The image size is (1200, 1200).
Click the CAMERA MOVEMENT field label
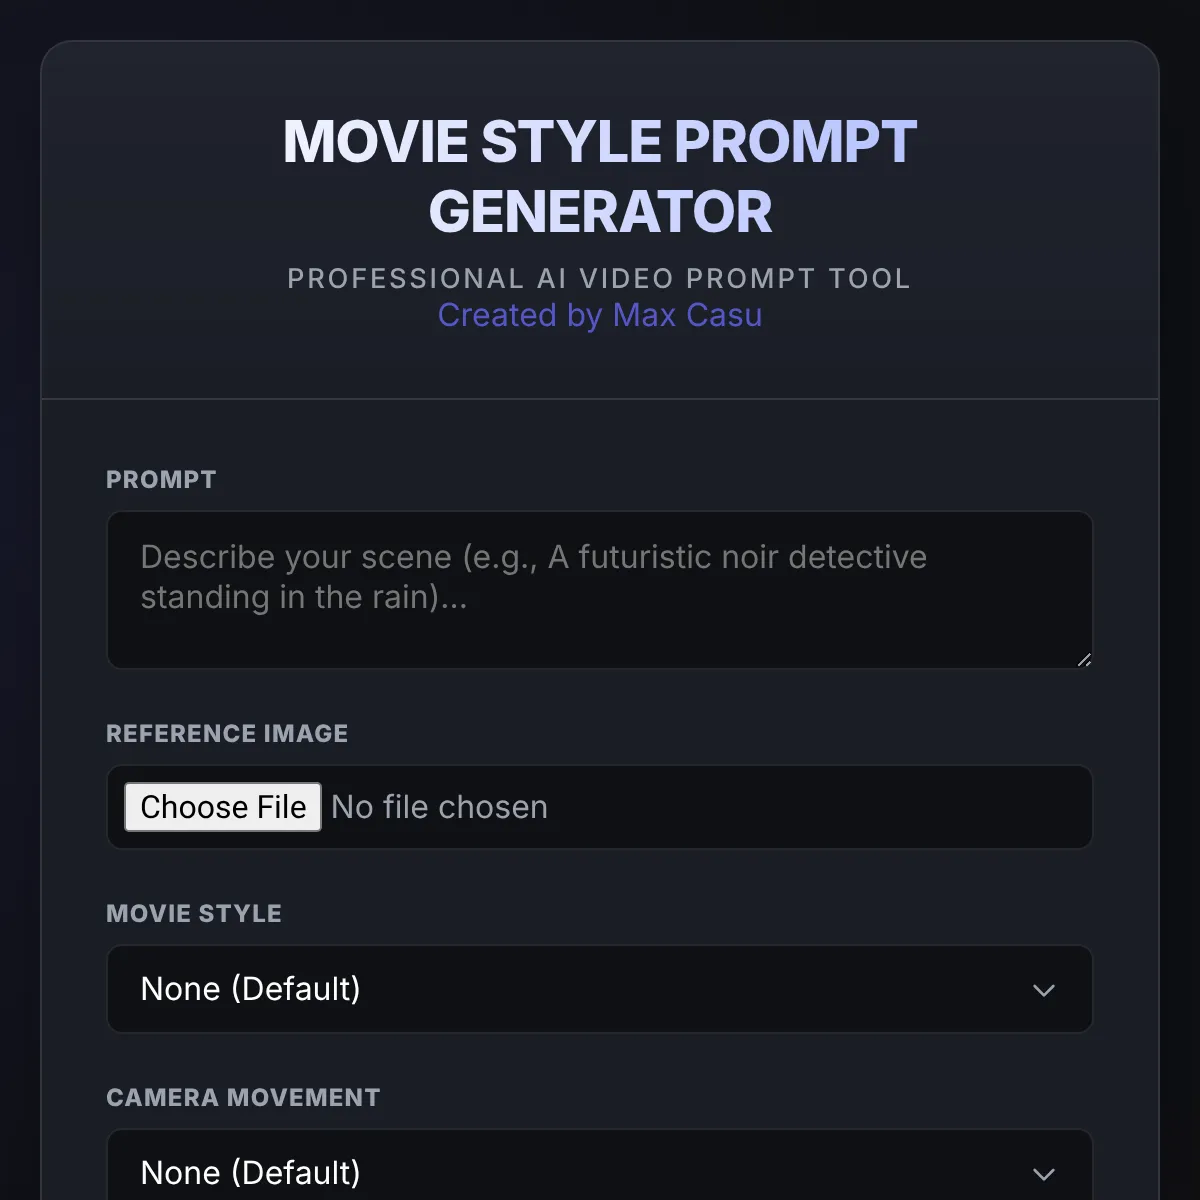coord(243,1097)
